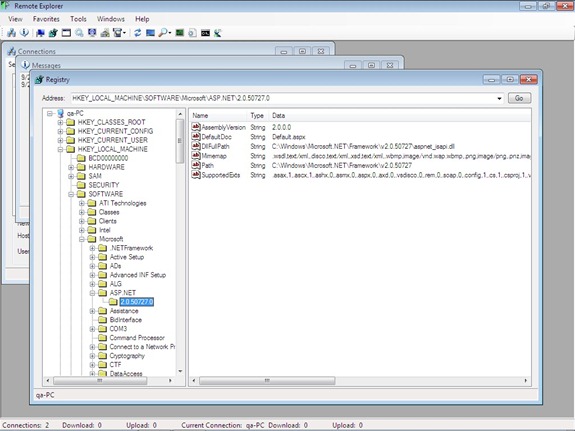
Task: Open the Address bar dropdown arrow
Action: click(499, 98)
